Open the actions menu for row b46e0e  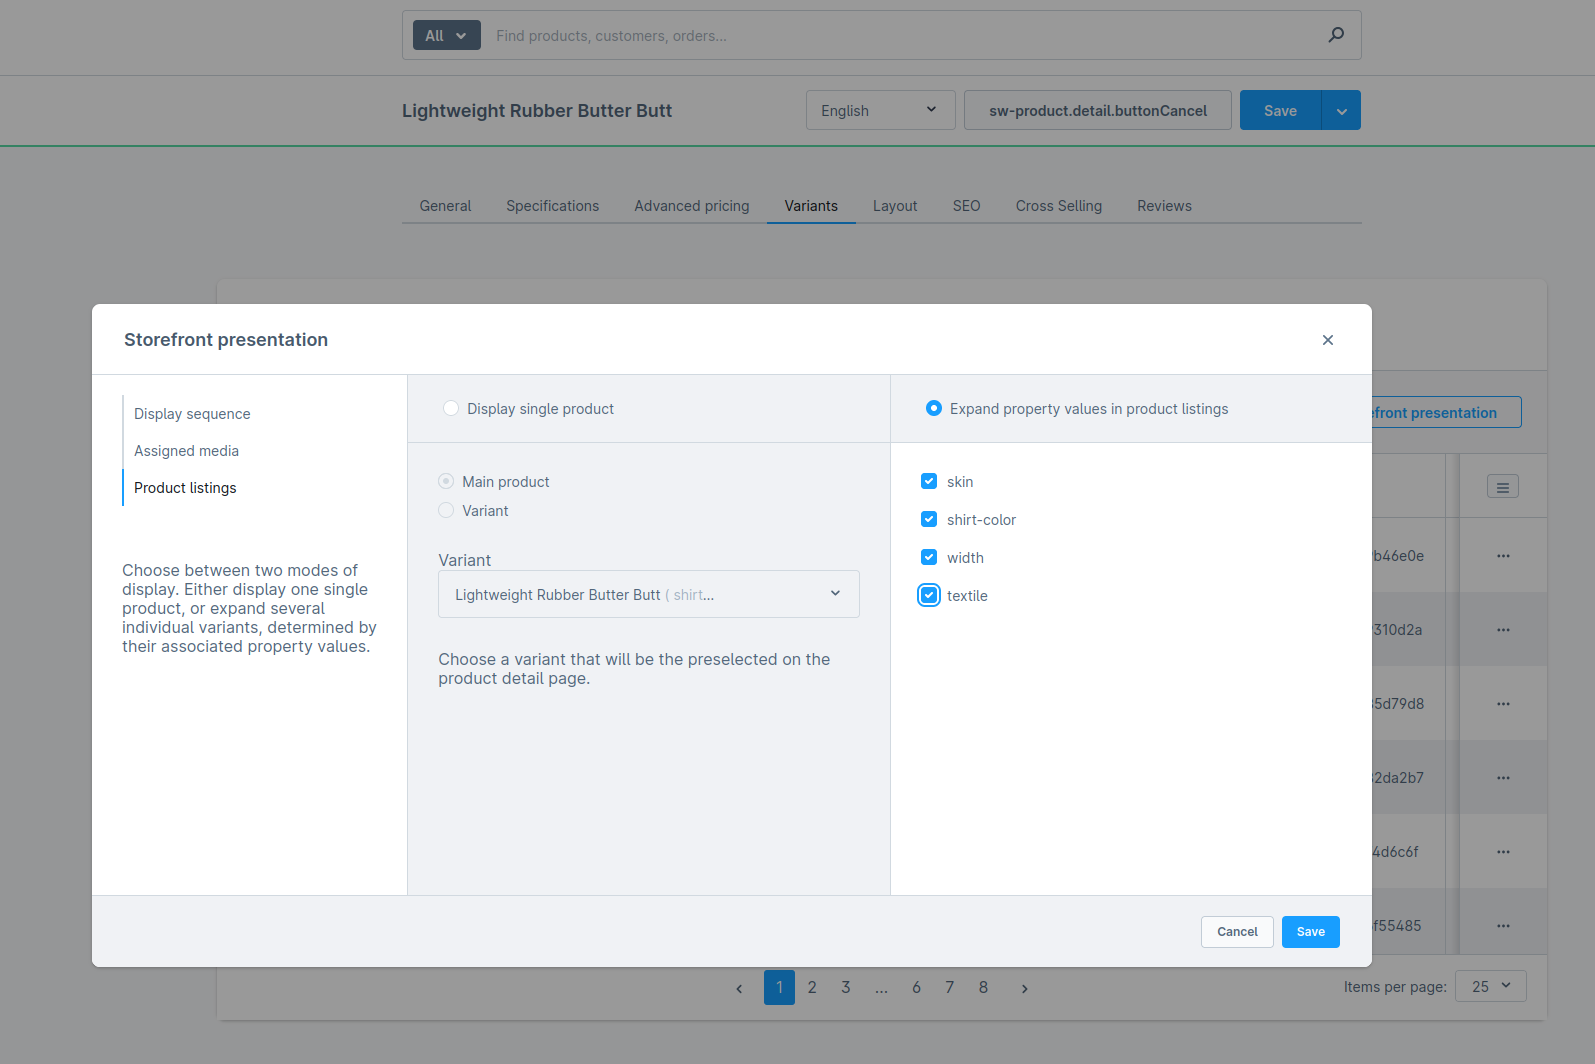tap(1502, 556)
